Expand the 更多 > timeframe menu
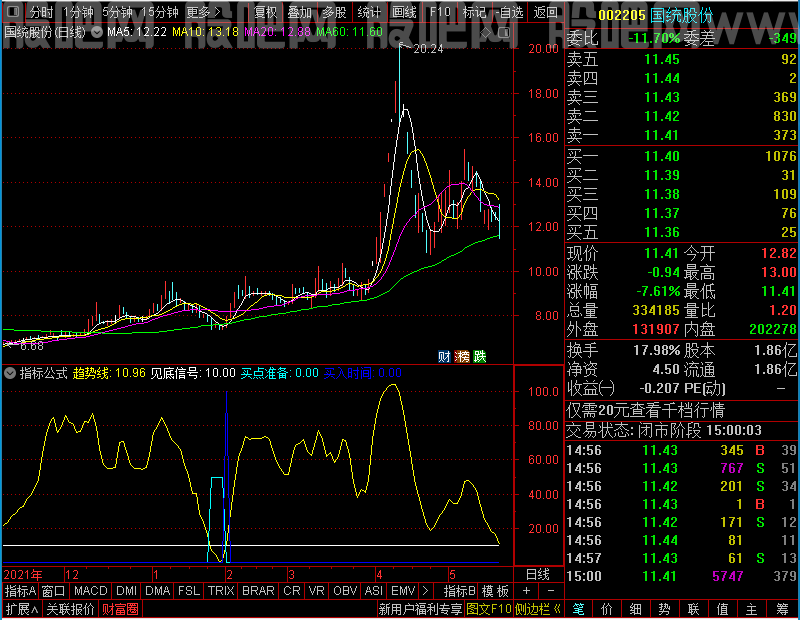This screenshot has height=620, width=800. pos(203,12)
